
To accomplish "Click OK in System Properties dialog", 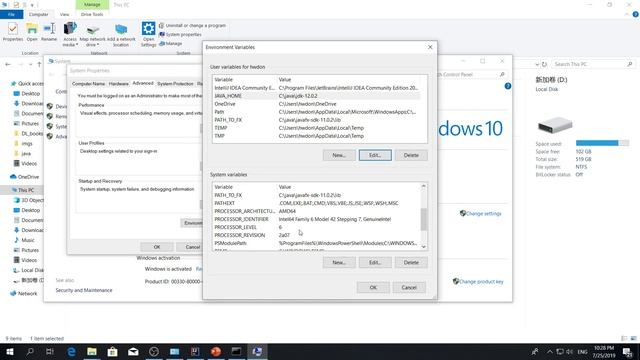I will click(157, 247).
